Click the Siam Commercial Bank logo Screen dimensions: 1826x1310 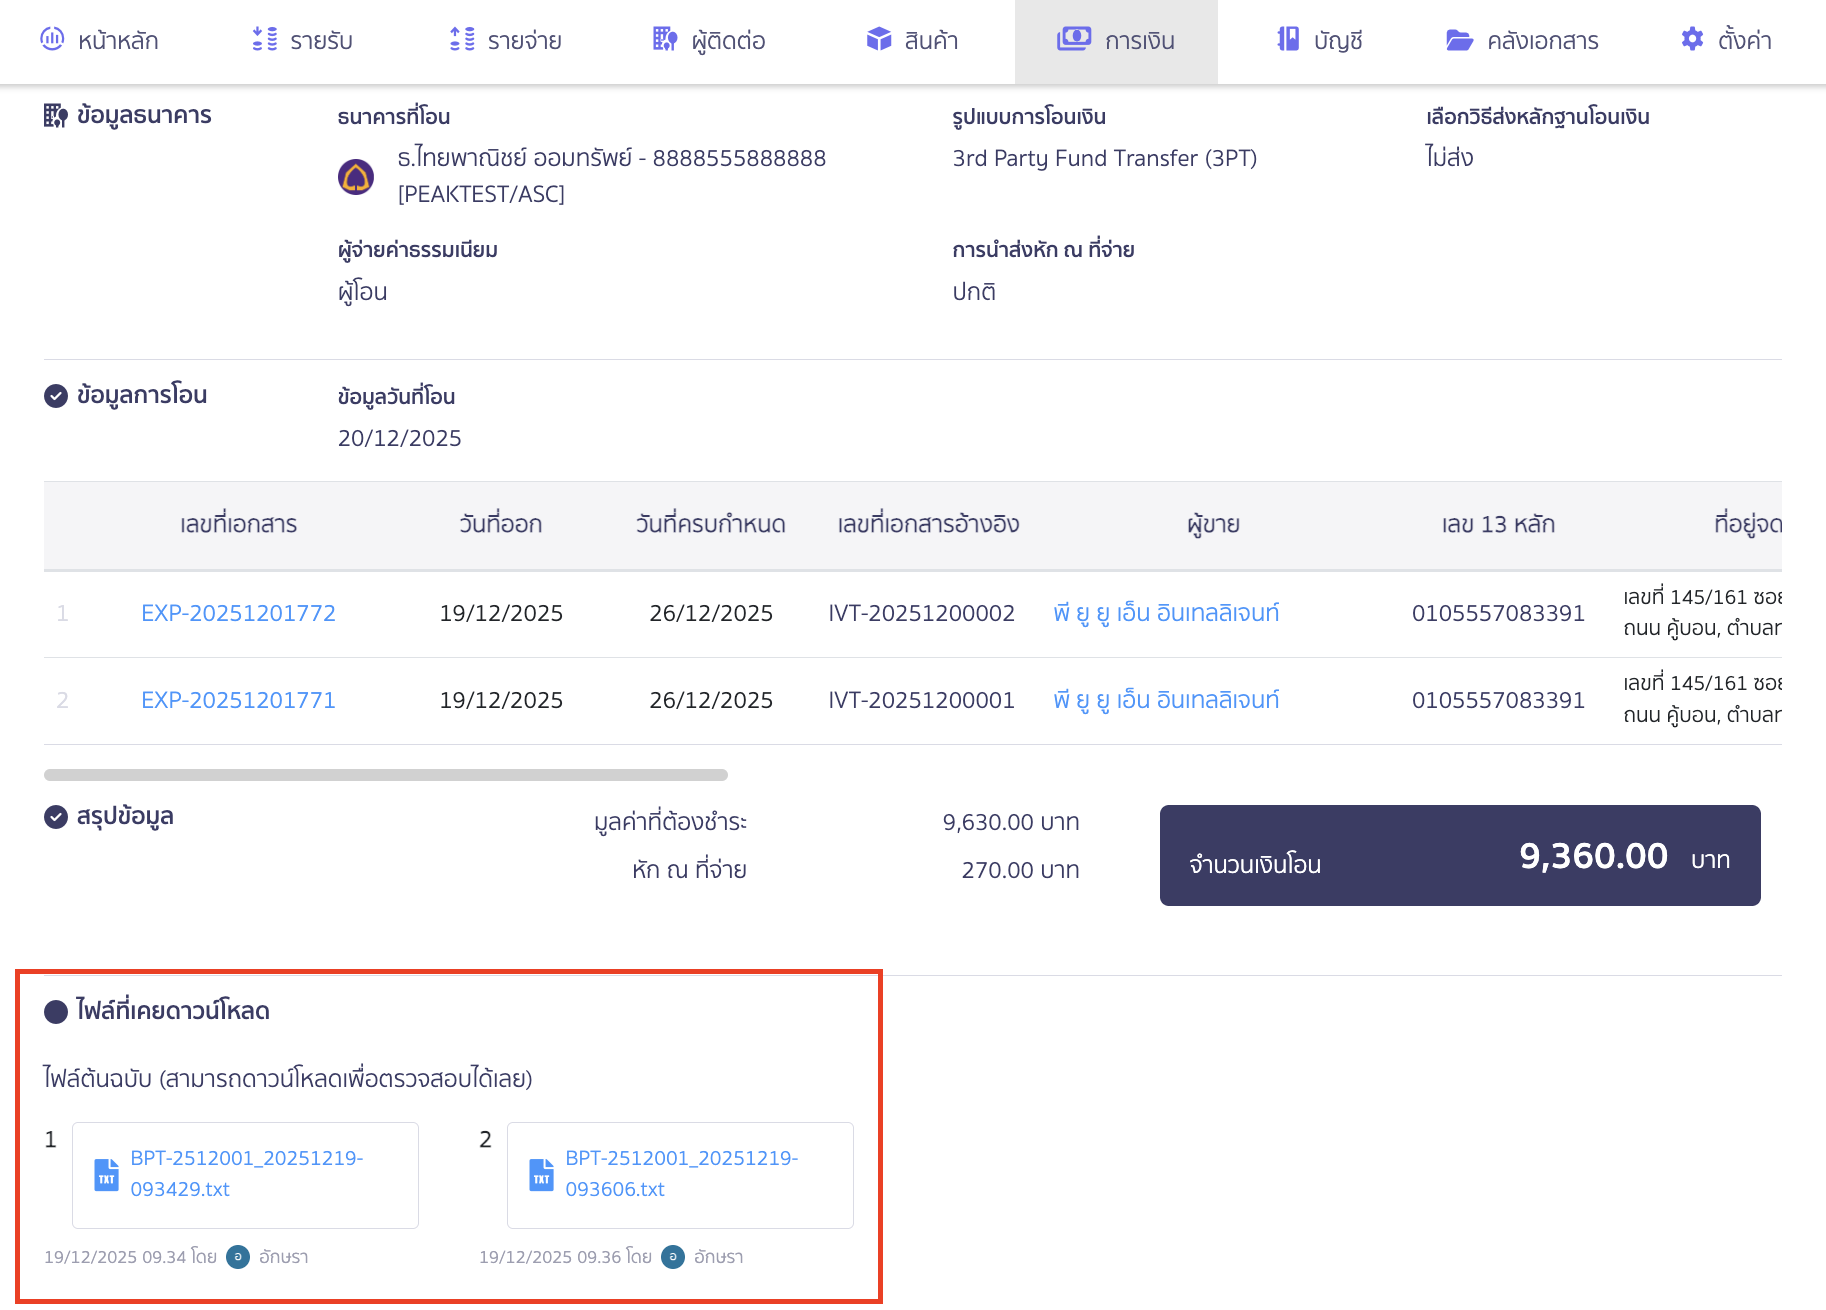[x=356, y=177]
